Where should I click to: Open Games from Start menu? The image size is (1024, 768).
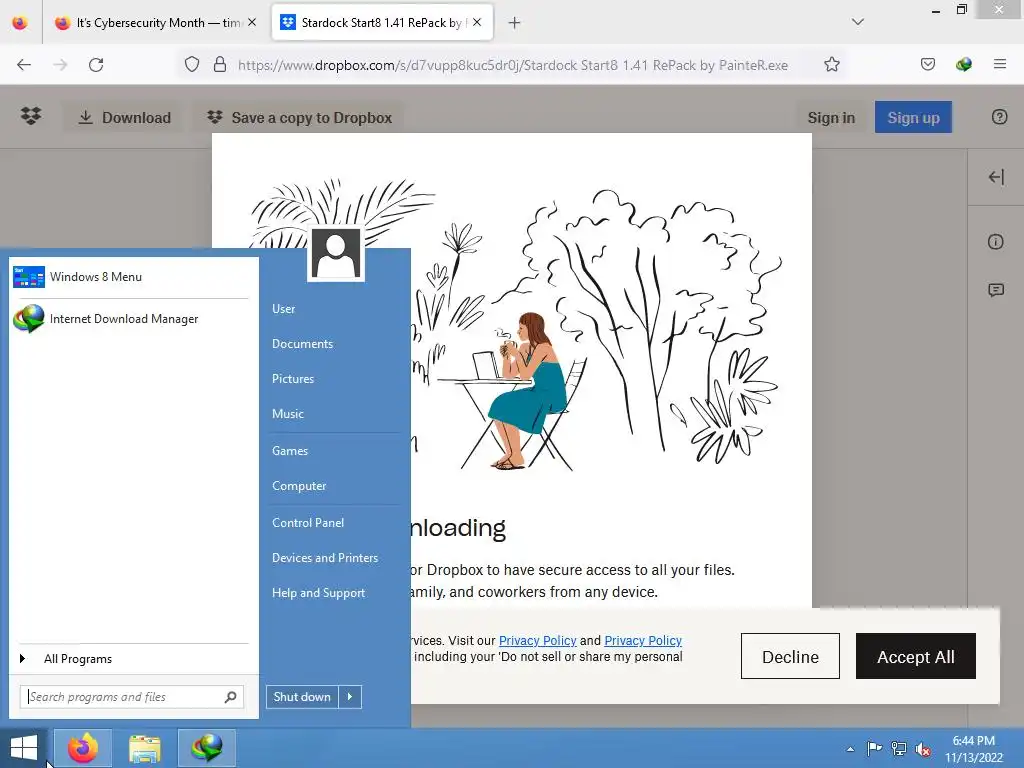tap(290, 451)
